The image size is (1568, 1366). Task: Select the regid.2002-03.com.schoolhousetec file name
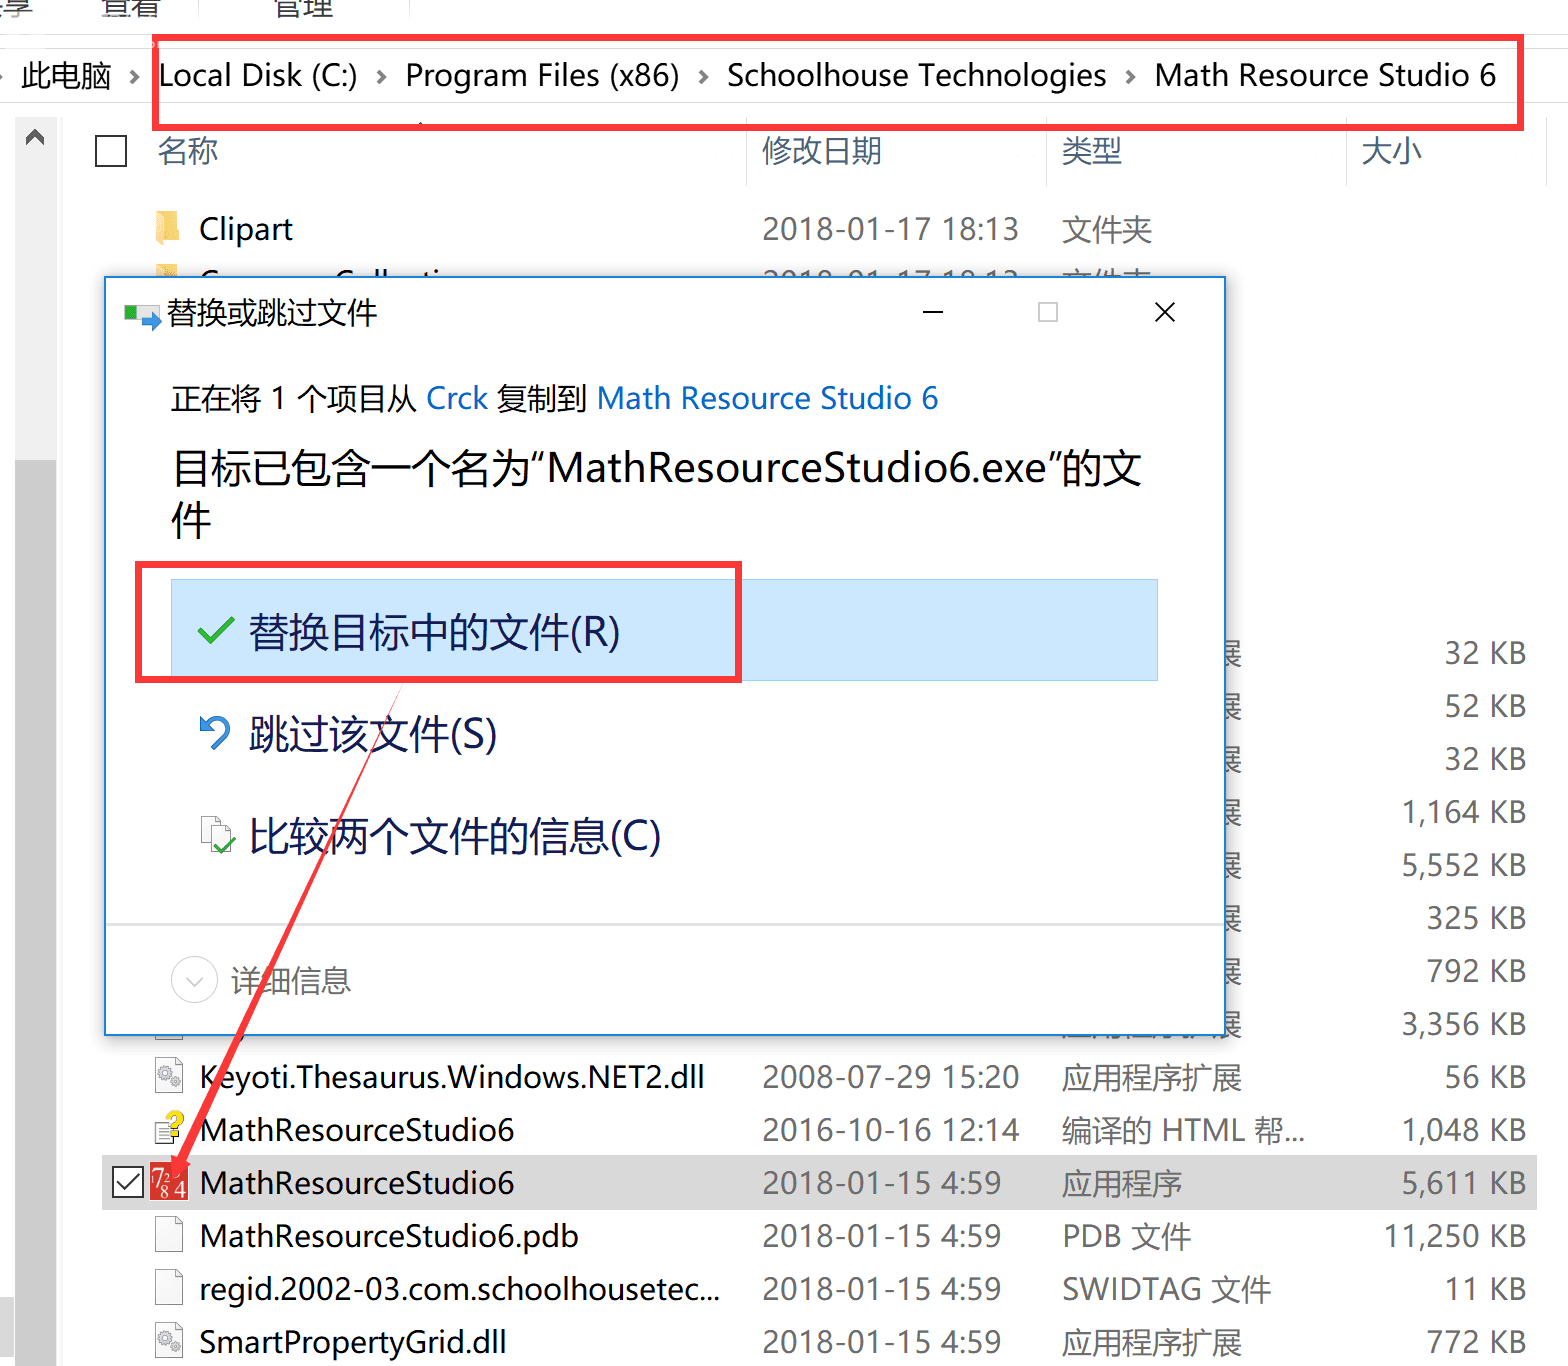click(x=460, y=1289)
